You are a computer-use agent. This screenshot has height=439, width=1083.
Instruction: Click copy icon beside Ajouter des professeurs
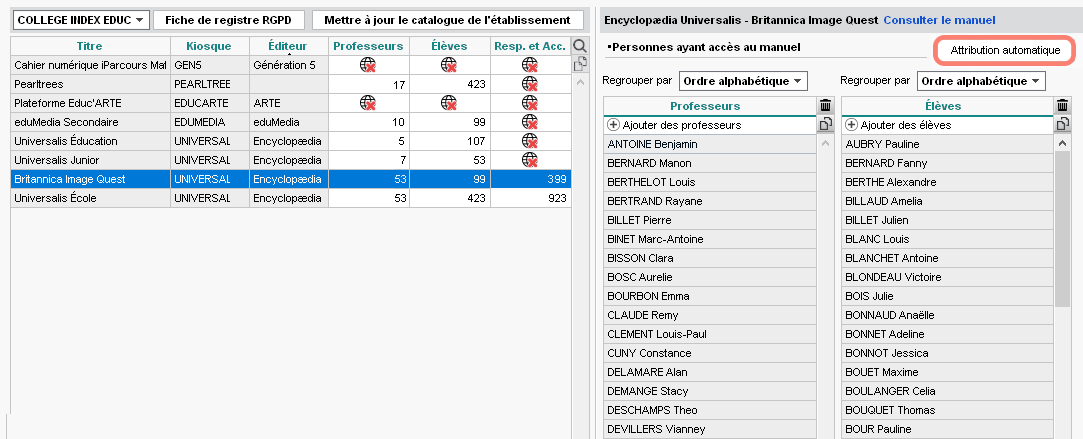pos(825,125)
